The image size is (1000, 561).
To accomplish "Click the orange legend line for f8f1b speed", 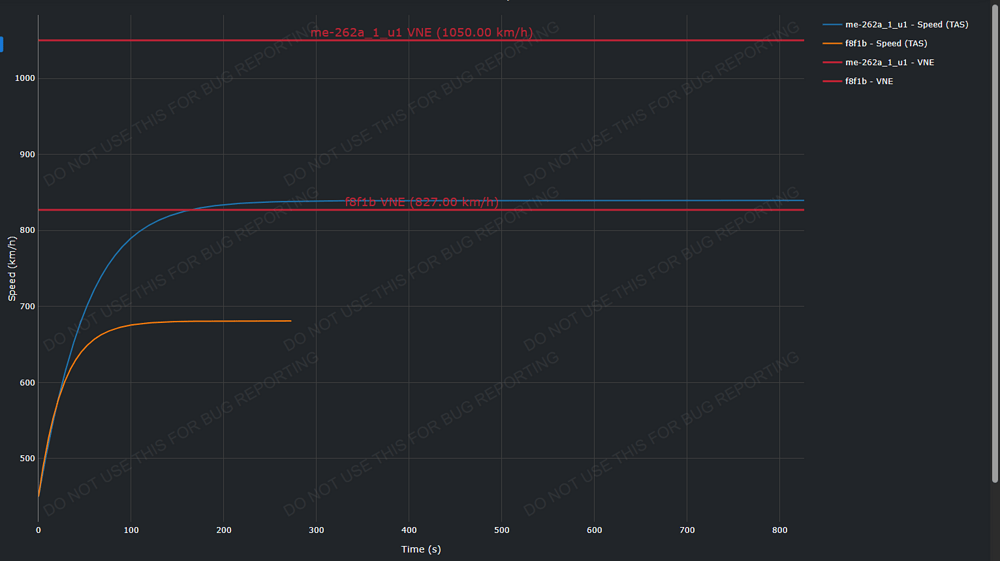I will 832,43.
